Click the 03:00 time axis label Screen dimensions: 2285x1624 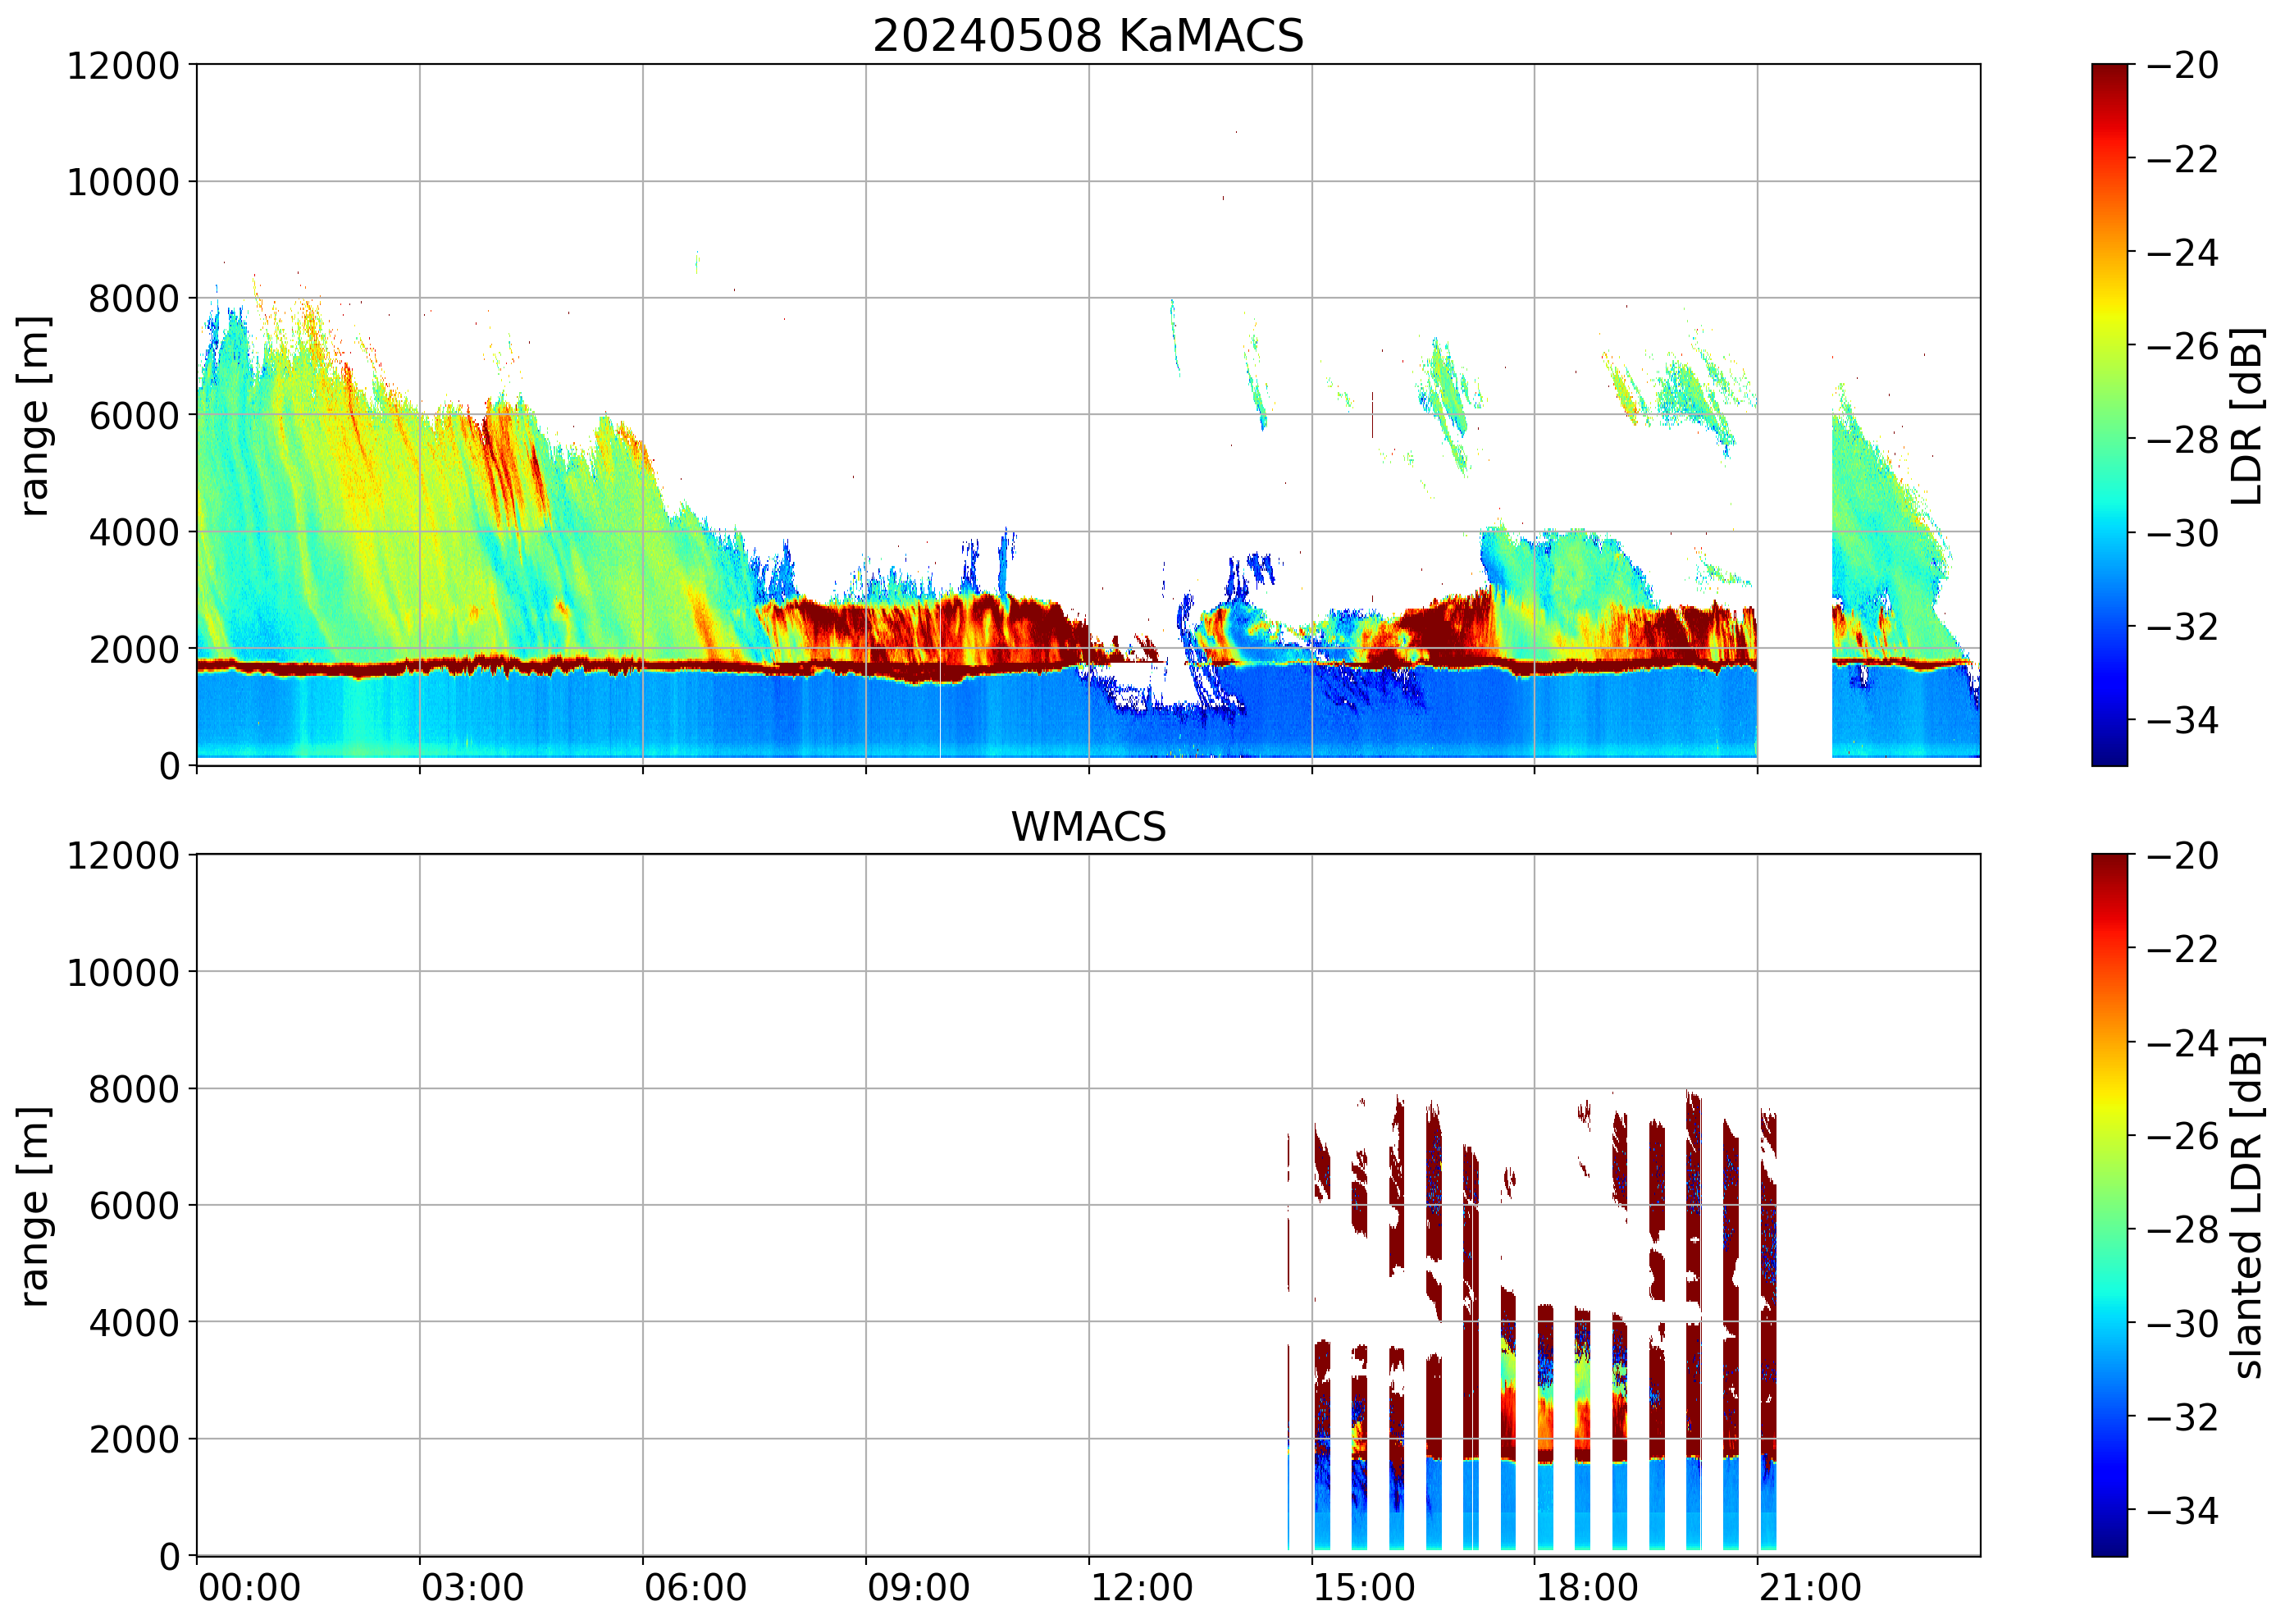pos(472,1587)
